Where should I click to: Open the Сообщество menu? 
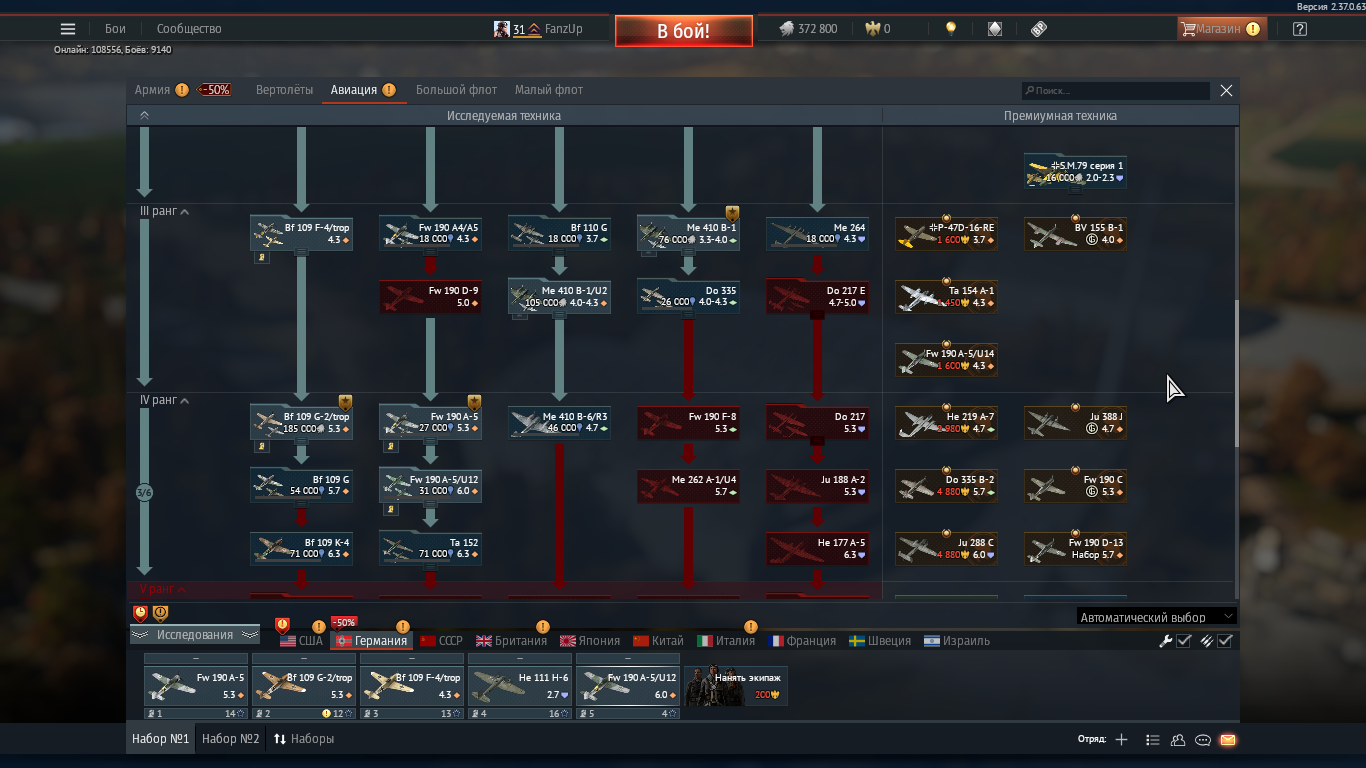click(189, 29)
